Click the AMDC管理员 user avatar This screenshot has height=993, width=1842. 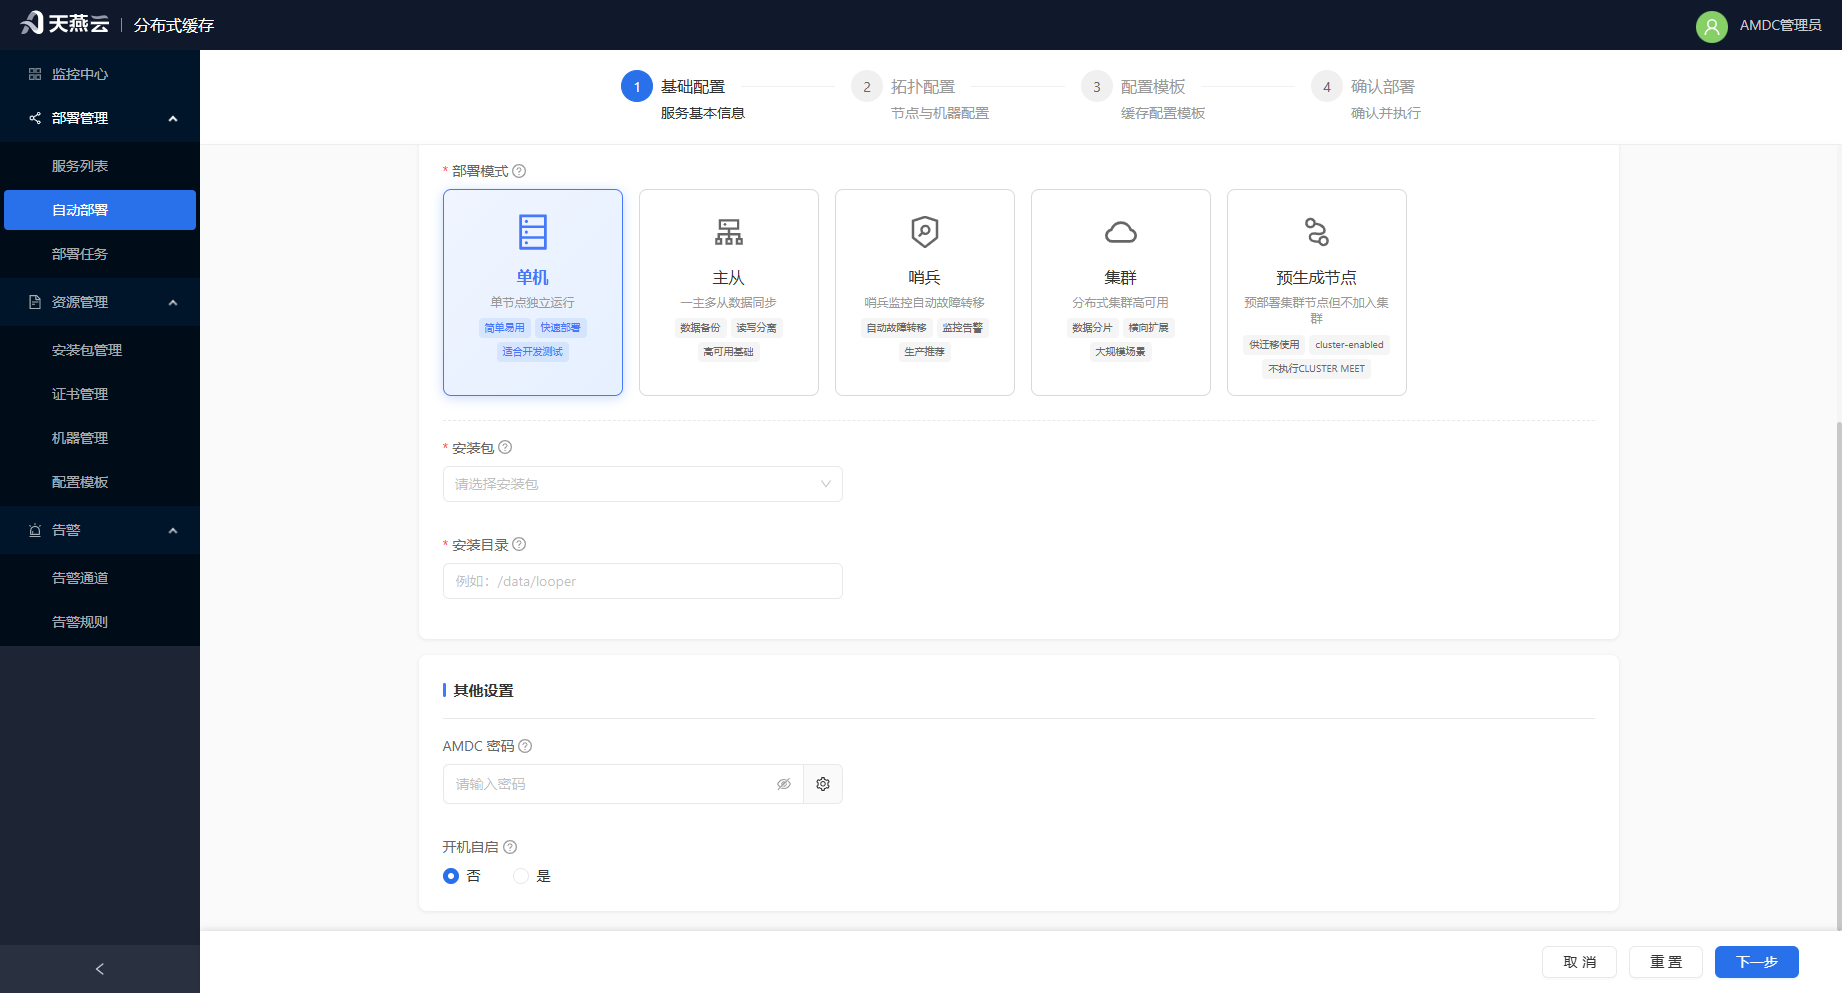[x=1712, y=25]
